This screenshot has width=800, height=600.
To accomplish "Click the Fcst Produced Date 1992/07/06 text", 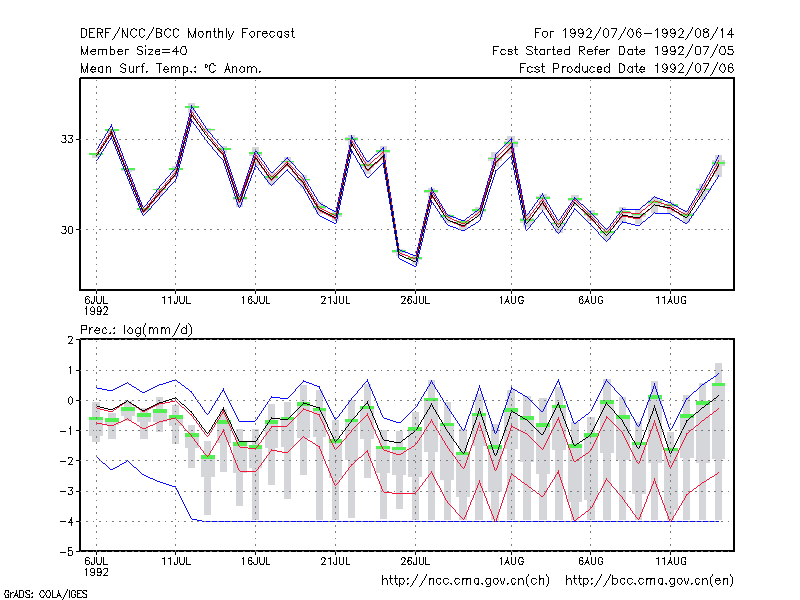I will point(627,68).
